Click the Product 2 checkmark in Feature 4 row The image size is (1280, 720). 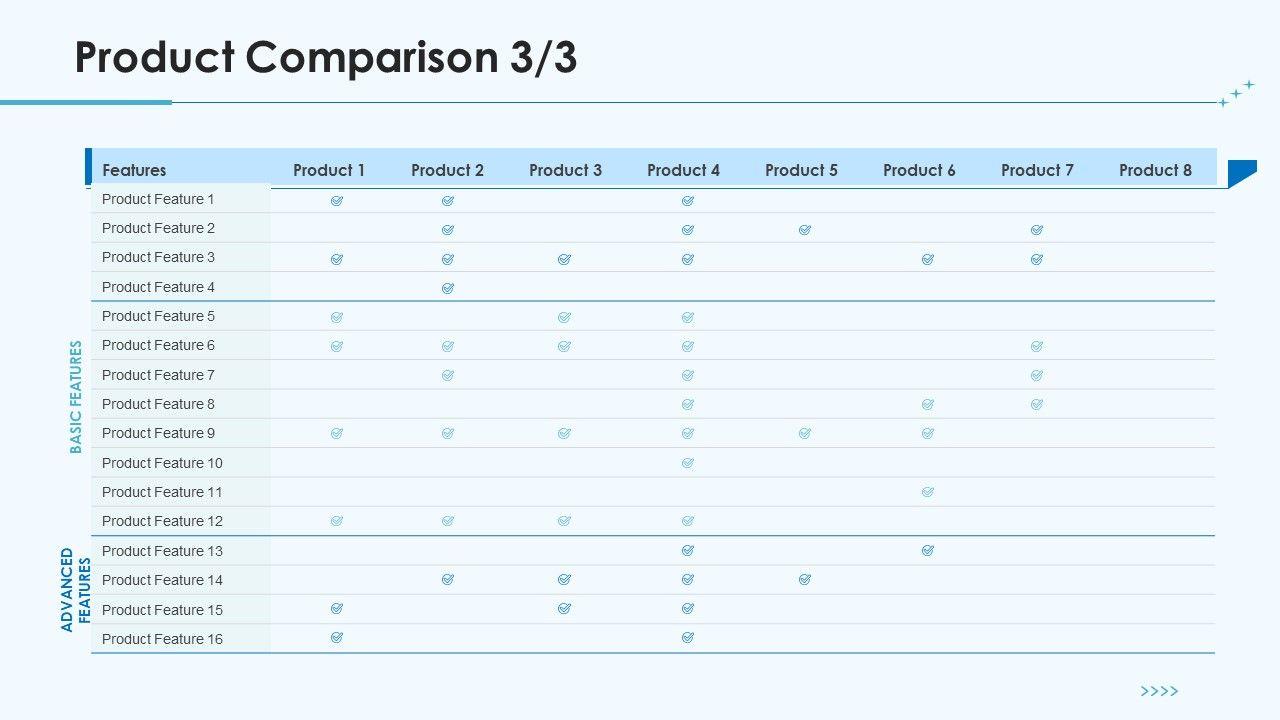(x=448, y=288)
